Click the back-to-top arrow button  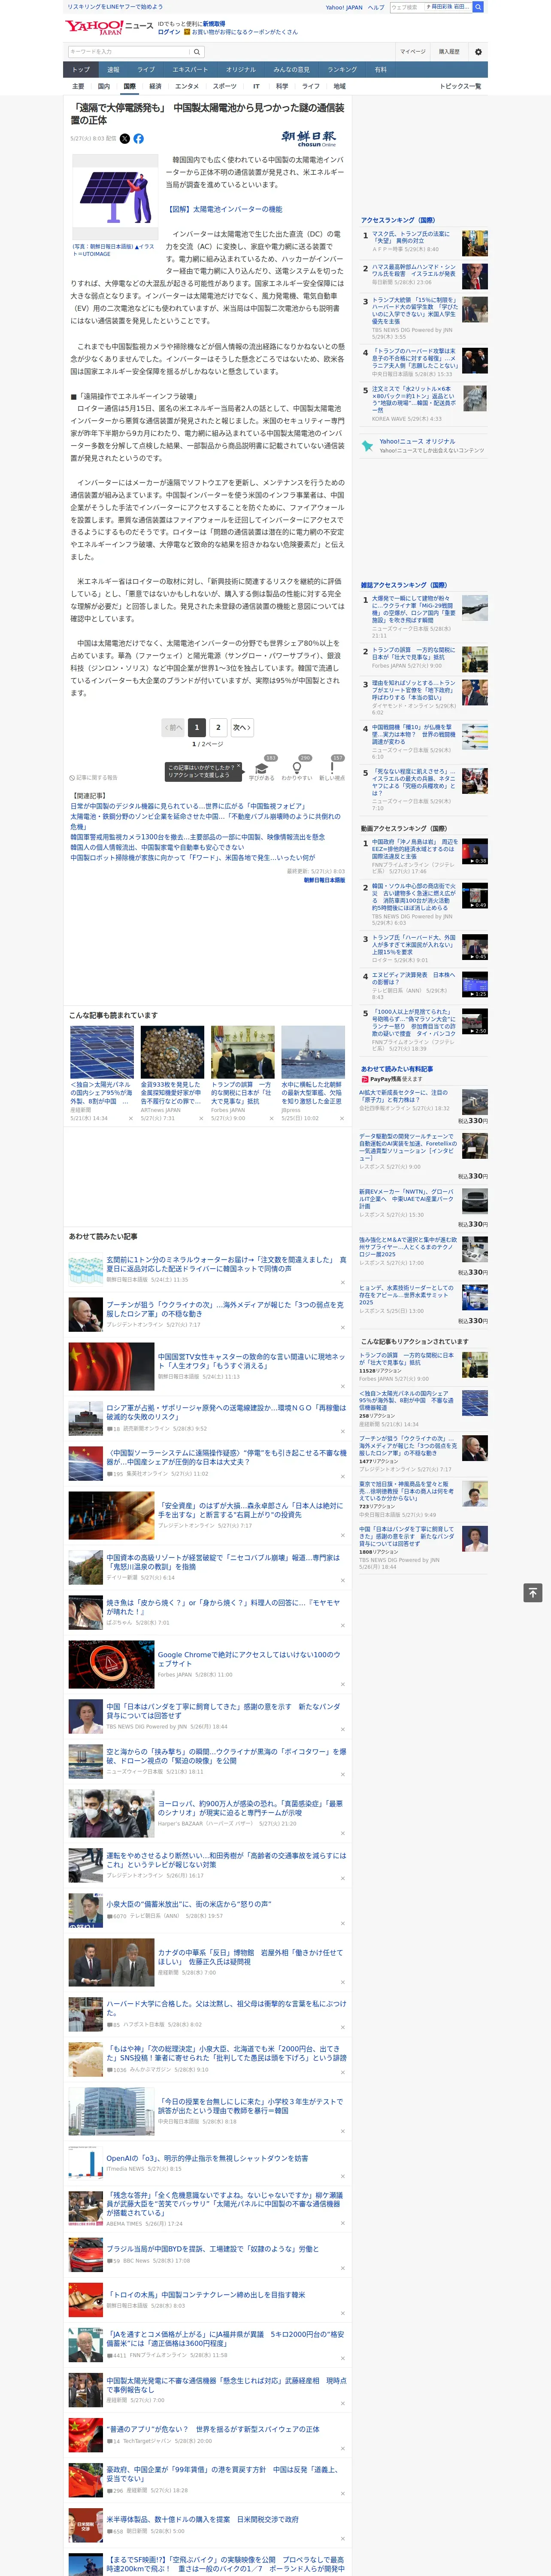click(x=533, y=1593)
